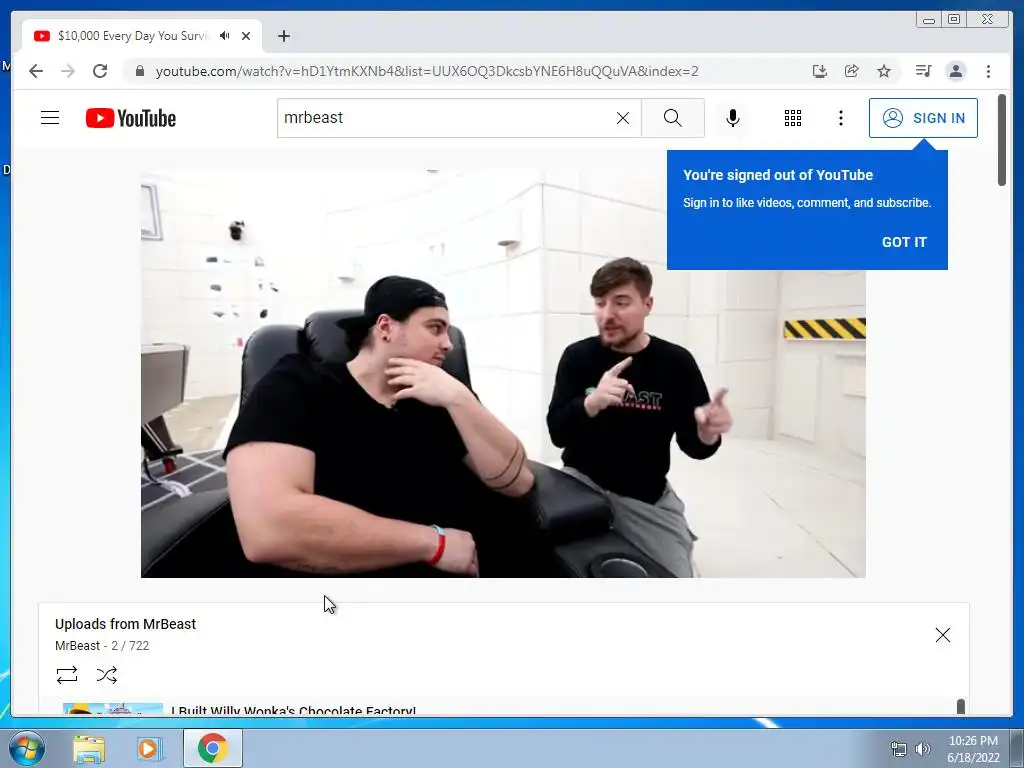Restore down the Chrome window
1024x768 pixels.
pos(953,20)
